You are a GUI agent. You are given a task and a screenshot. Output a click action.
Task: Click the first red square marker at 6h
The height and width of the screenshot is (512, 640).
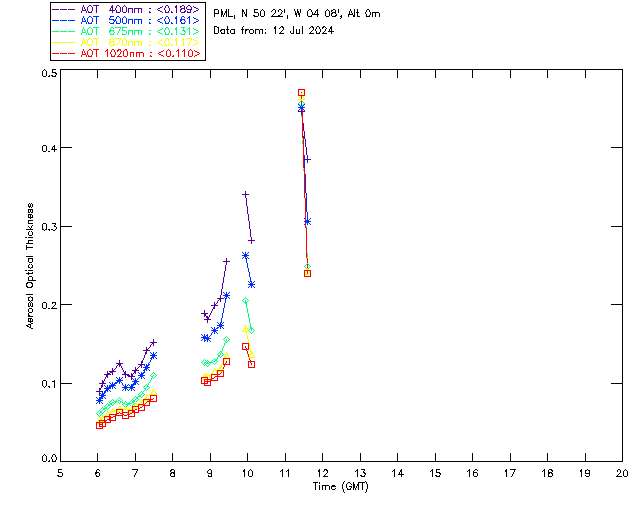[99, 425]
